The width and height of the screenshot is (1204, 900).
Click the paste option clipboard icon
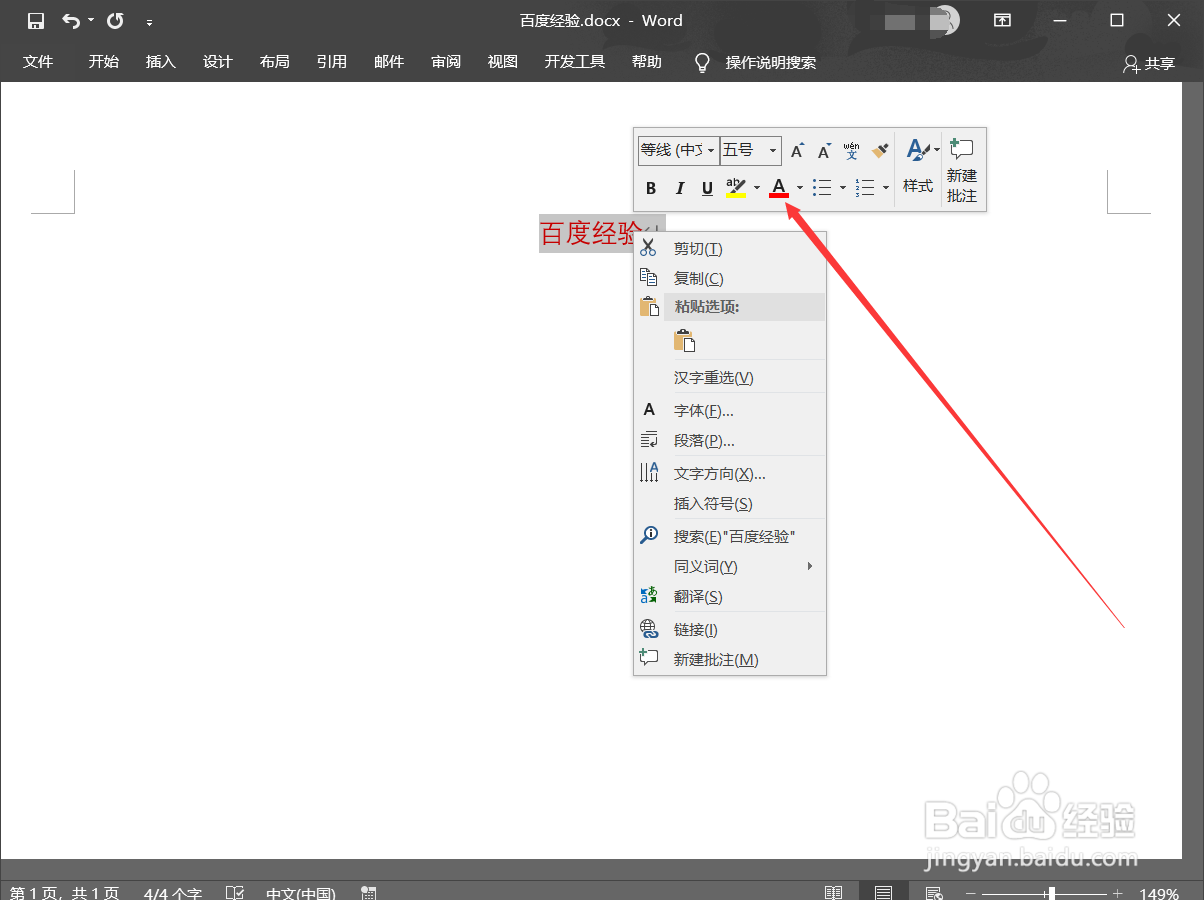coord(684,341)
